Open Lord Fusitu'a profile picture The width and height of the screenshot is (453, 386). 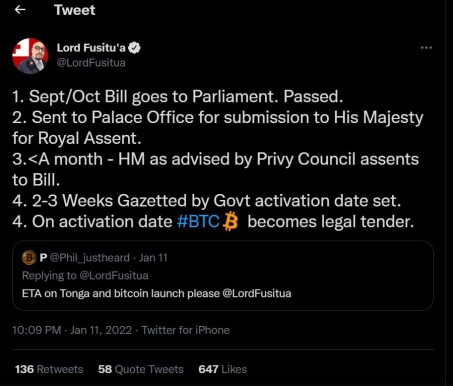coord(30,56)
